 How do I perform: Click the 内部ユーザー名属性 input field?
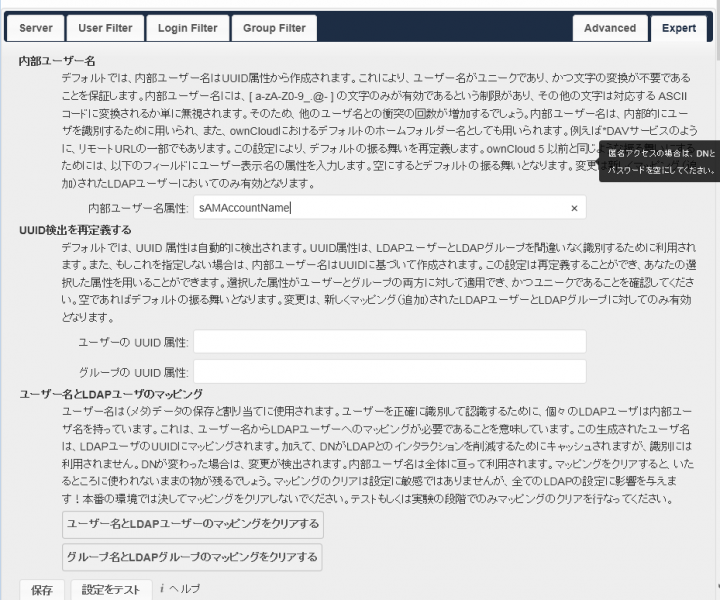389,207
